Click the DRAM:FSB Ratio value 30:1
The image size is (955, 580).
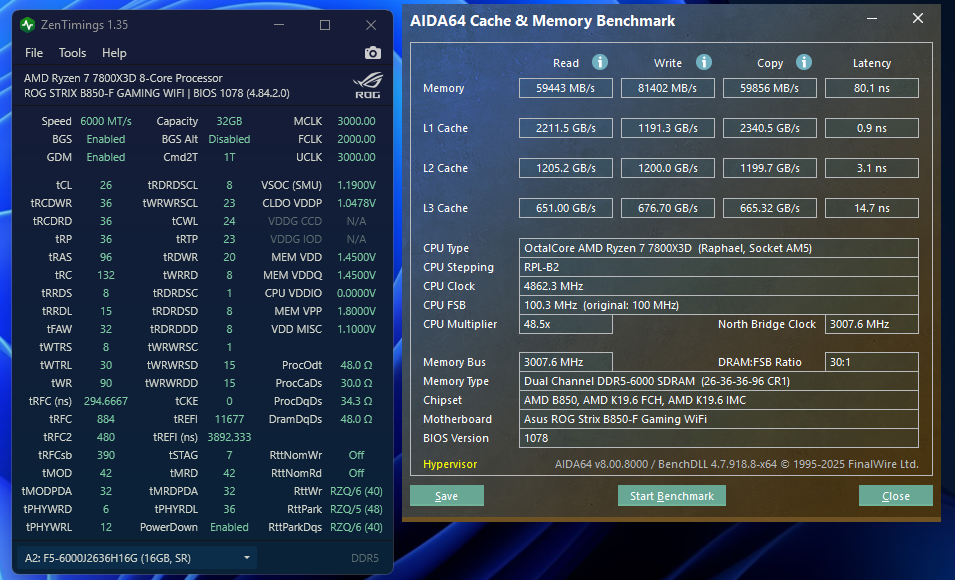point(872,362)
